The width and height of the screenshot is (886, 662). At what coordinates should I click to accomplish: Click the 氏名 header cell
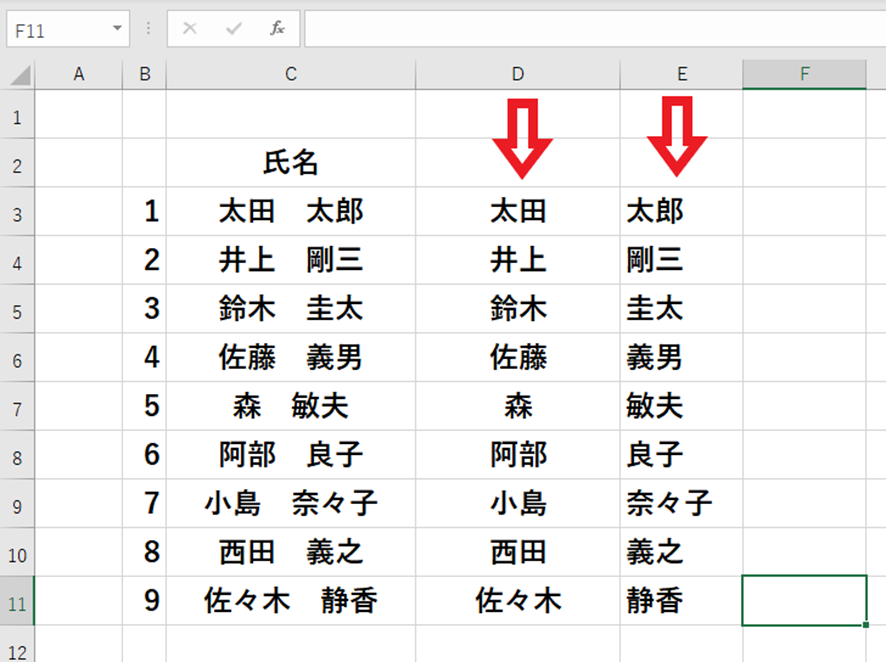pyautogui.click(x=291, y=163)
